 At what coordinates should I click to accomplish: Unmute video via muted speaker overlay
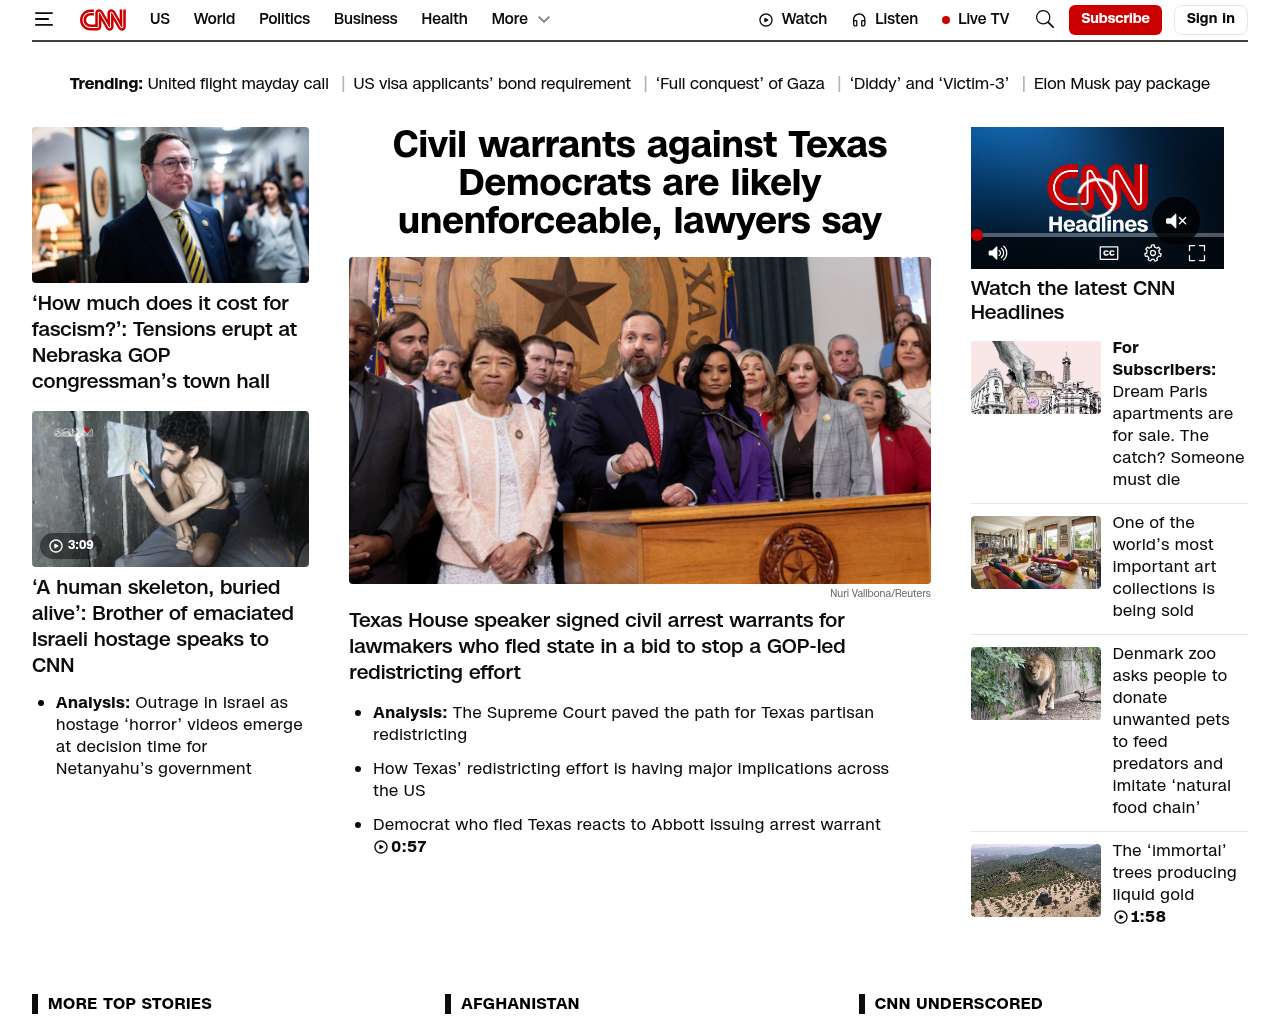coord(1176,221)
